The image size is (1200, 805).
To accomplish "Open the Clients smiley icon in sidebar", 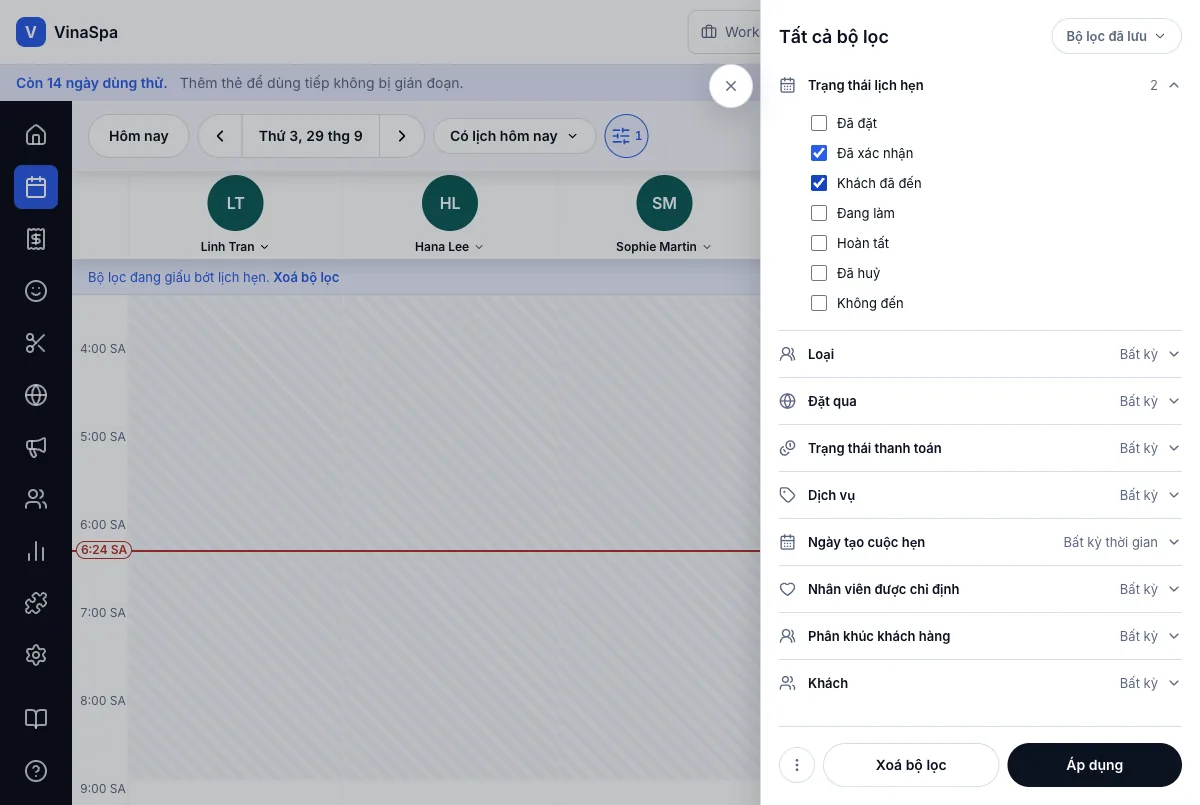I will click(36, 291).
